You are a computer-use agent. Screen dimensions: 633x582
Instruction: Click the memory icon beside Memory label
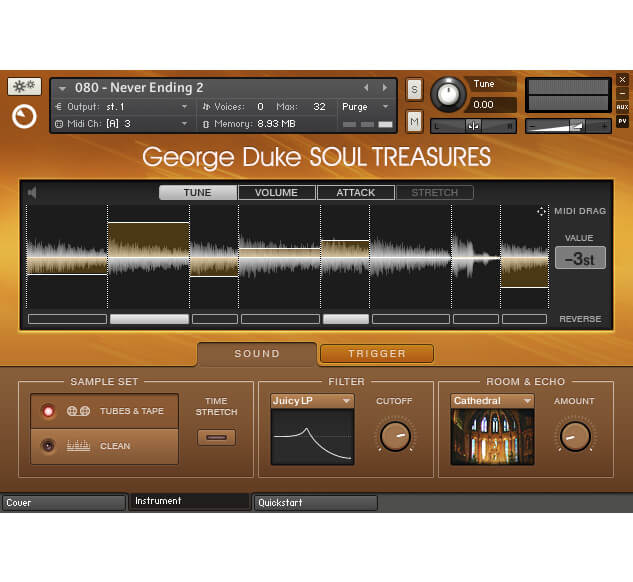(206, 124)
